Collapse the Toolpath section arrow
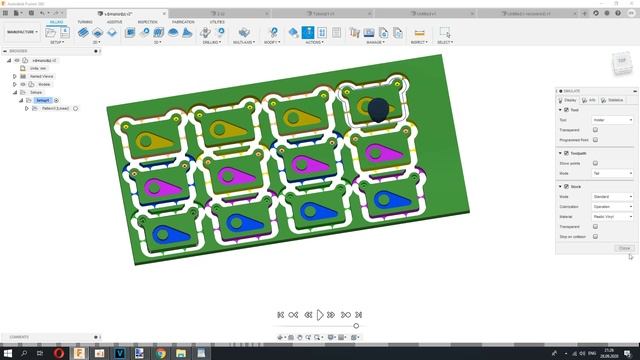This screenshot has width=640, height=360. click(560, 153)
